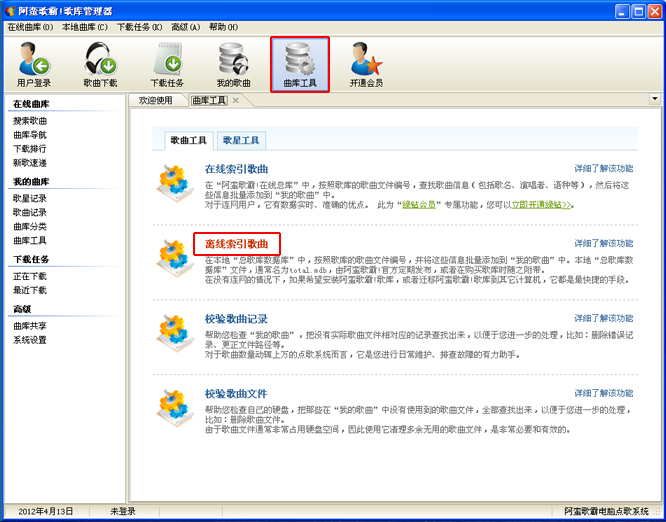This screenshot has width=666, height=522.
Task: Minimize the 歌库管理器 window
Action: [623, 11]
